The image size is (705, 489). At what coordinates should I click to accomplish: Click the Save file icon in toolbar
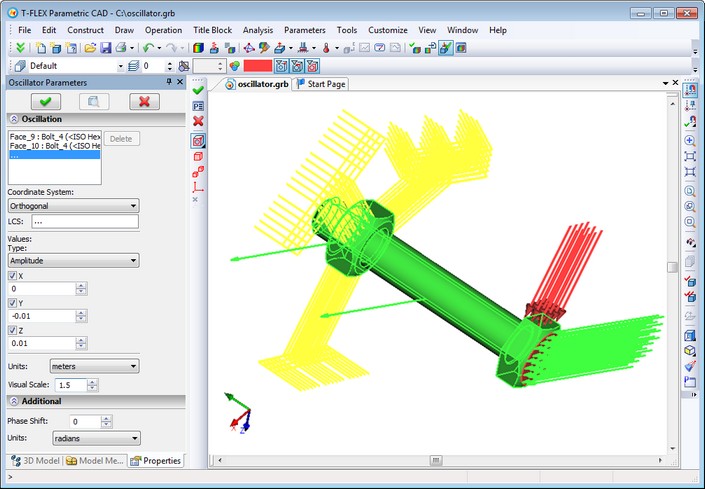coord(104,47)
